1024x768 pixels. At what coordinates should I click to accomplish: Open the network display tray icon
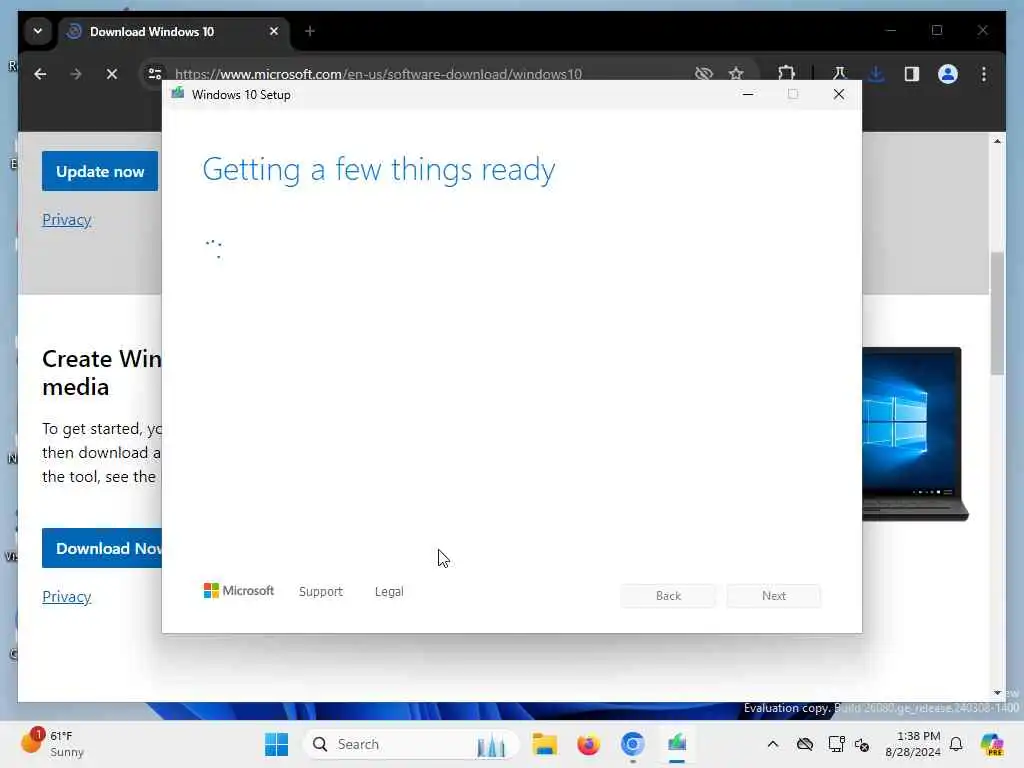click(836, 744)
